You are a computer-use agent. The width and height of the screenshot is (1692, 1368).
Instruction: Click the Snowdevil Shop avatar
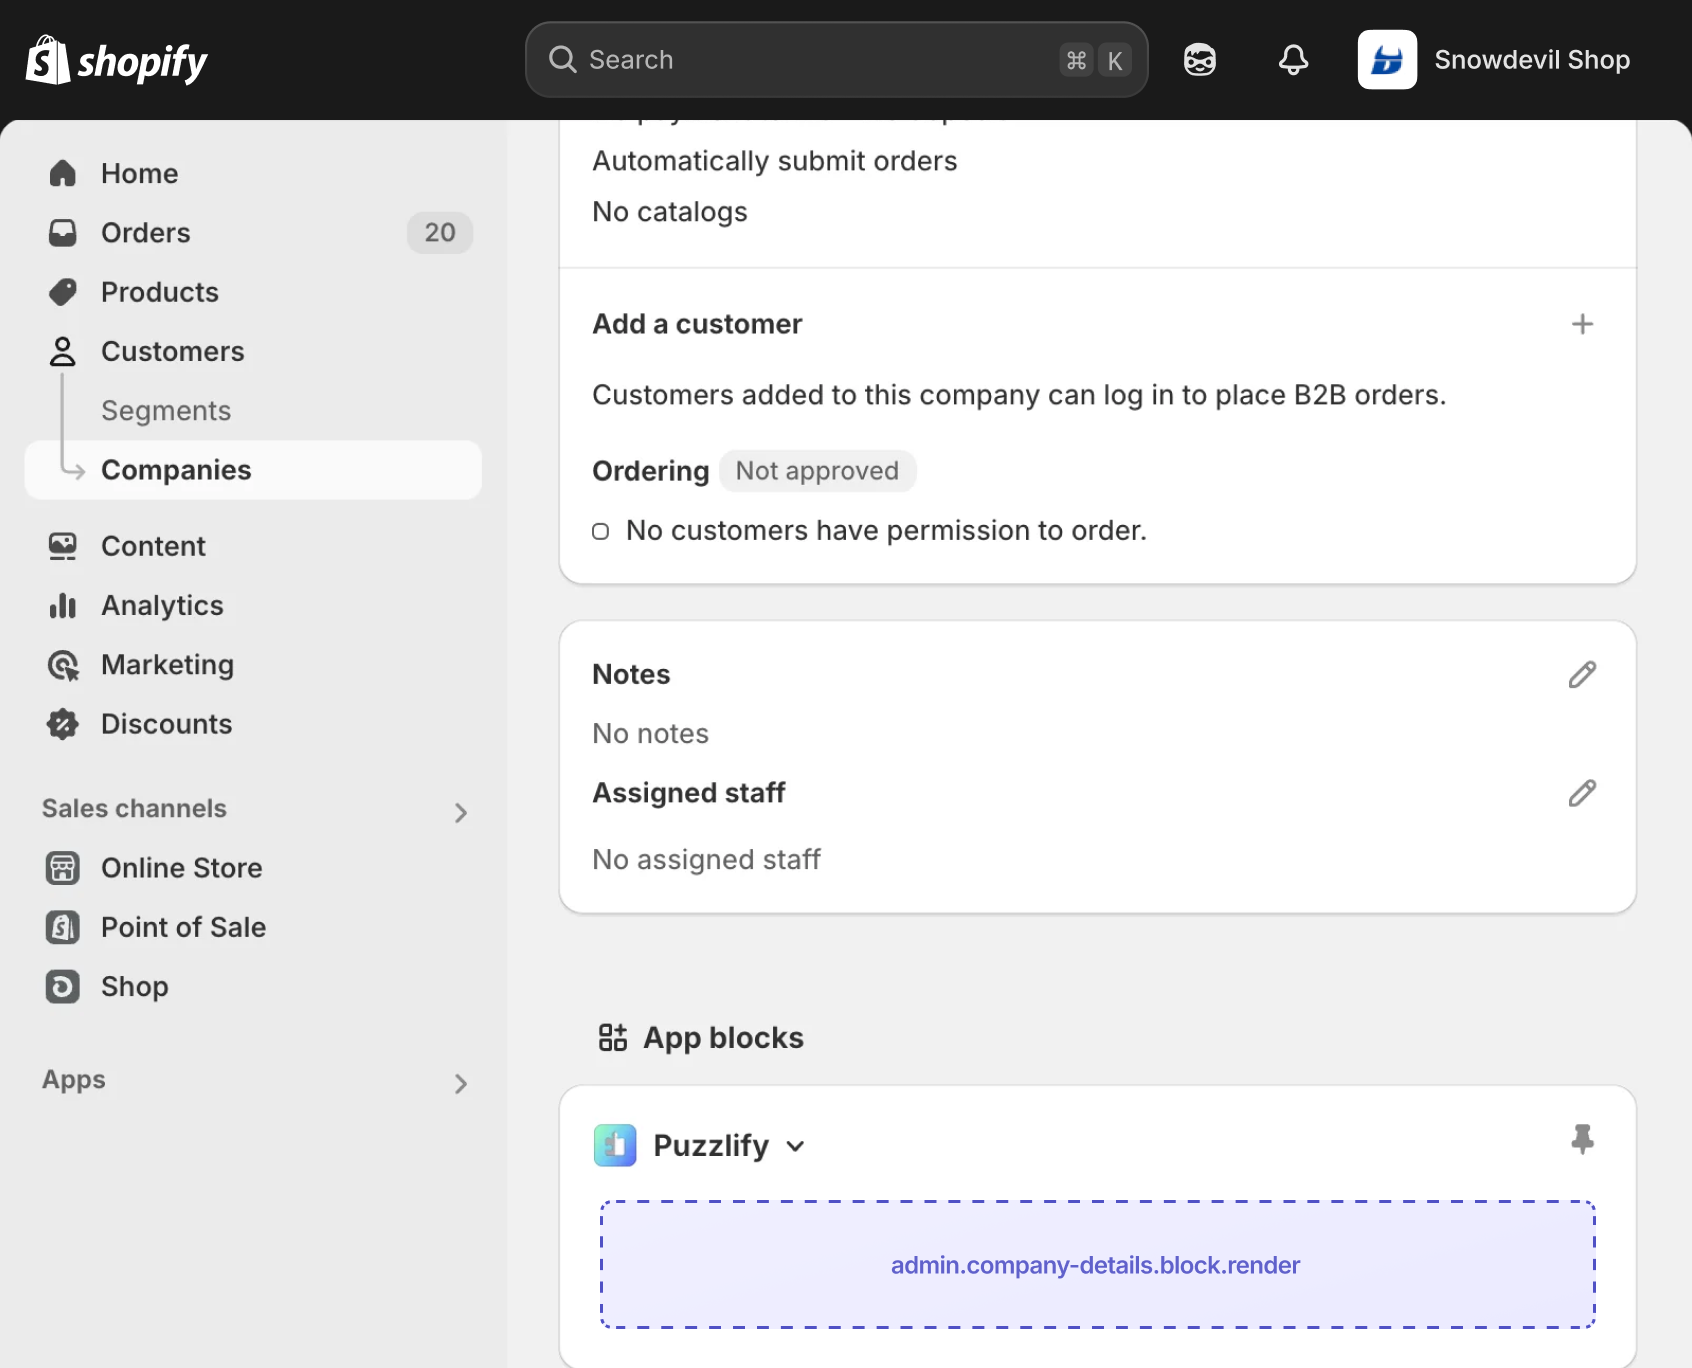click(1387, 60)
